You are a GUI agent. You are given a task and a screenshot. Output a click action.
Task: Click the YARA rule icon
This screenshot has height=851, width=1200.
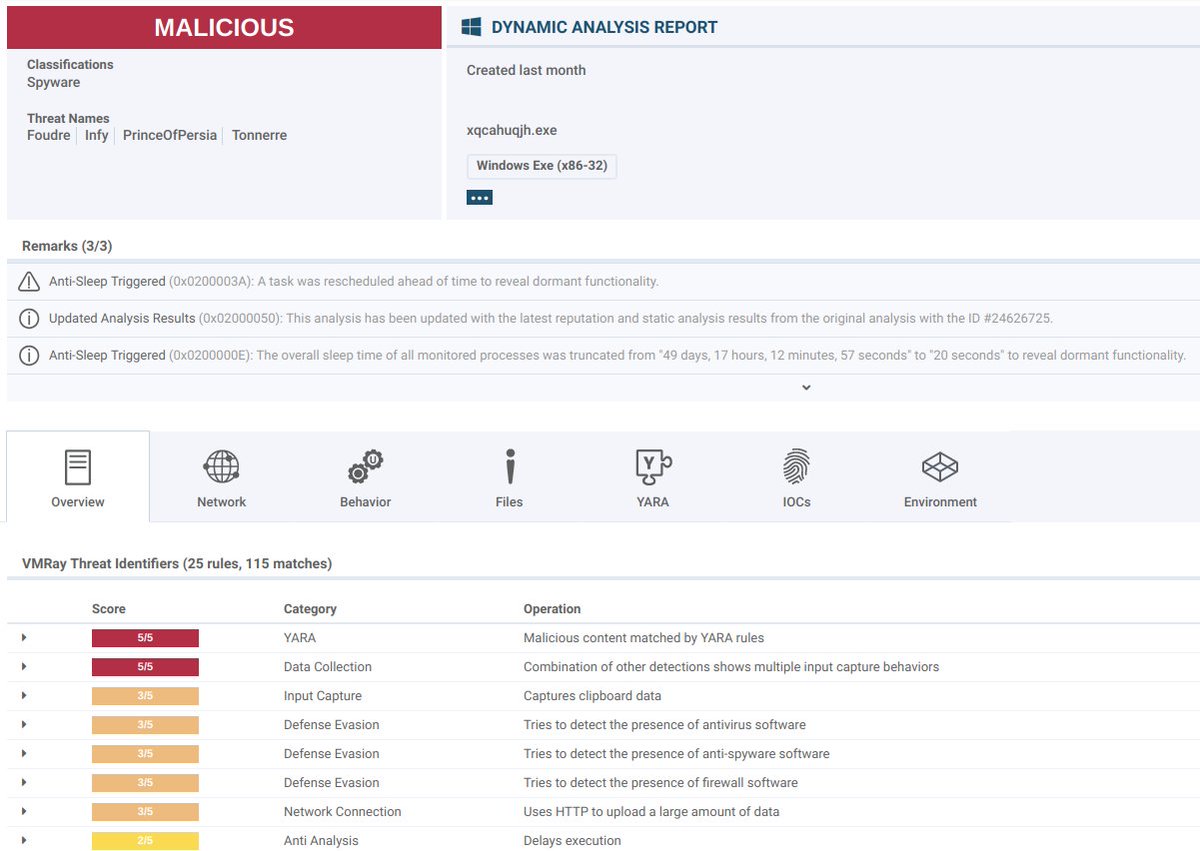click(654, 466)
